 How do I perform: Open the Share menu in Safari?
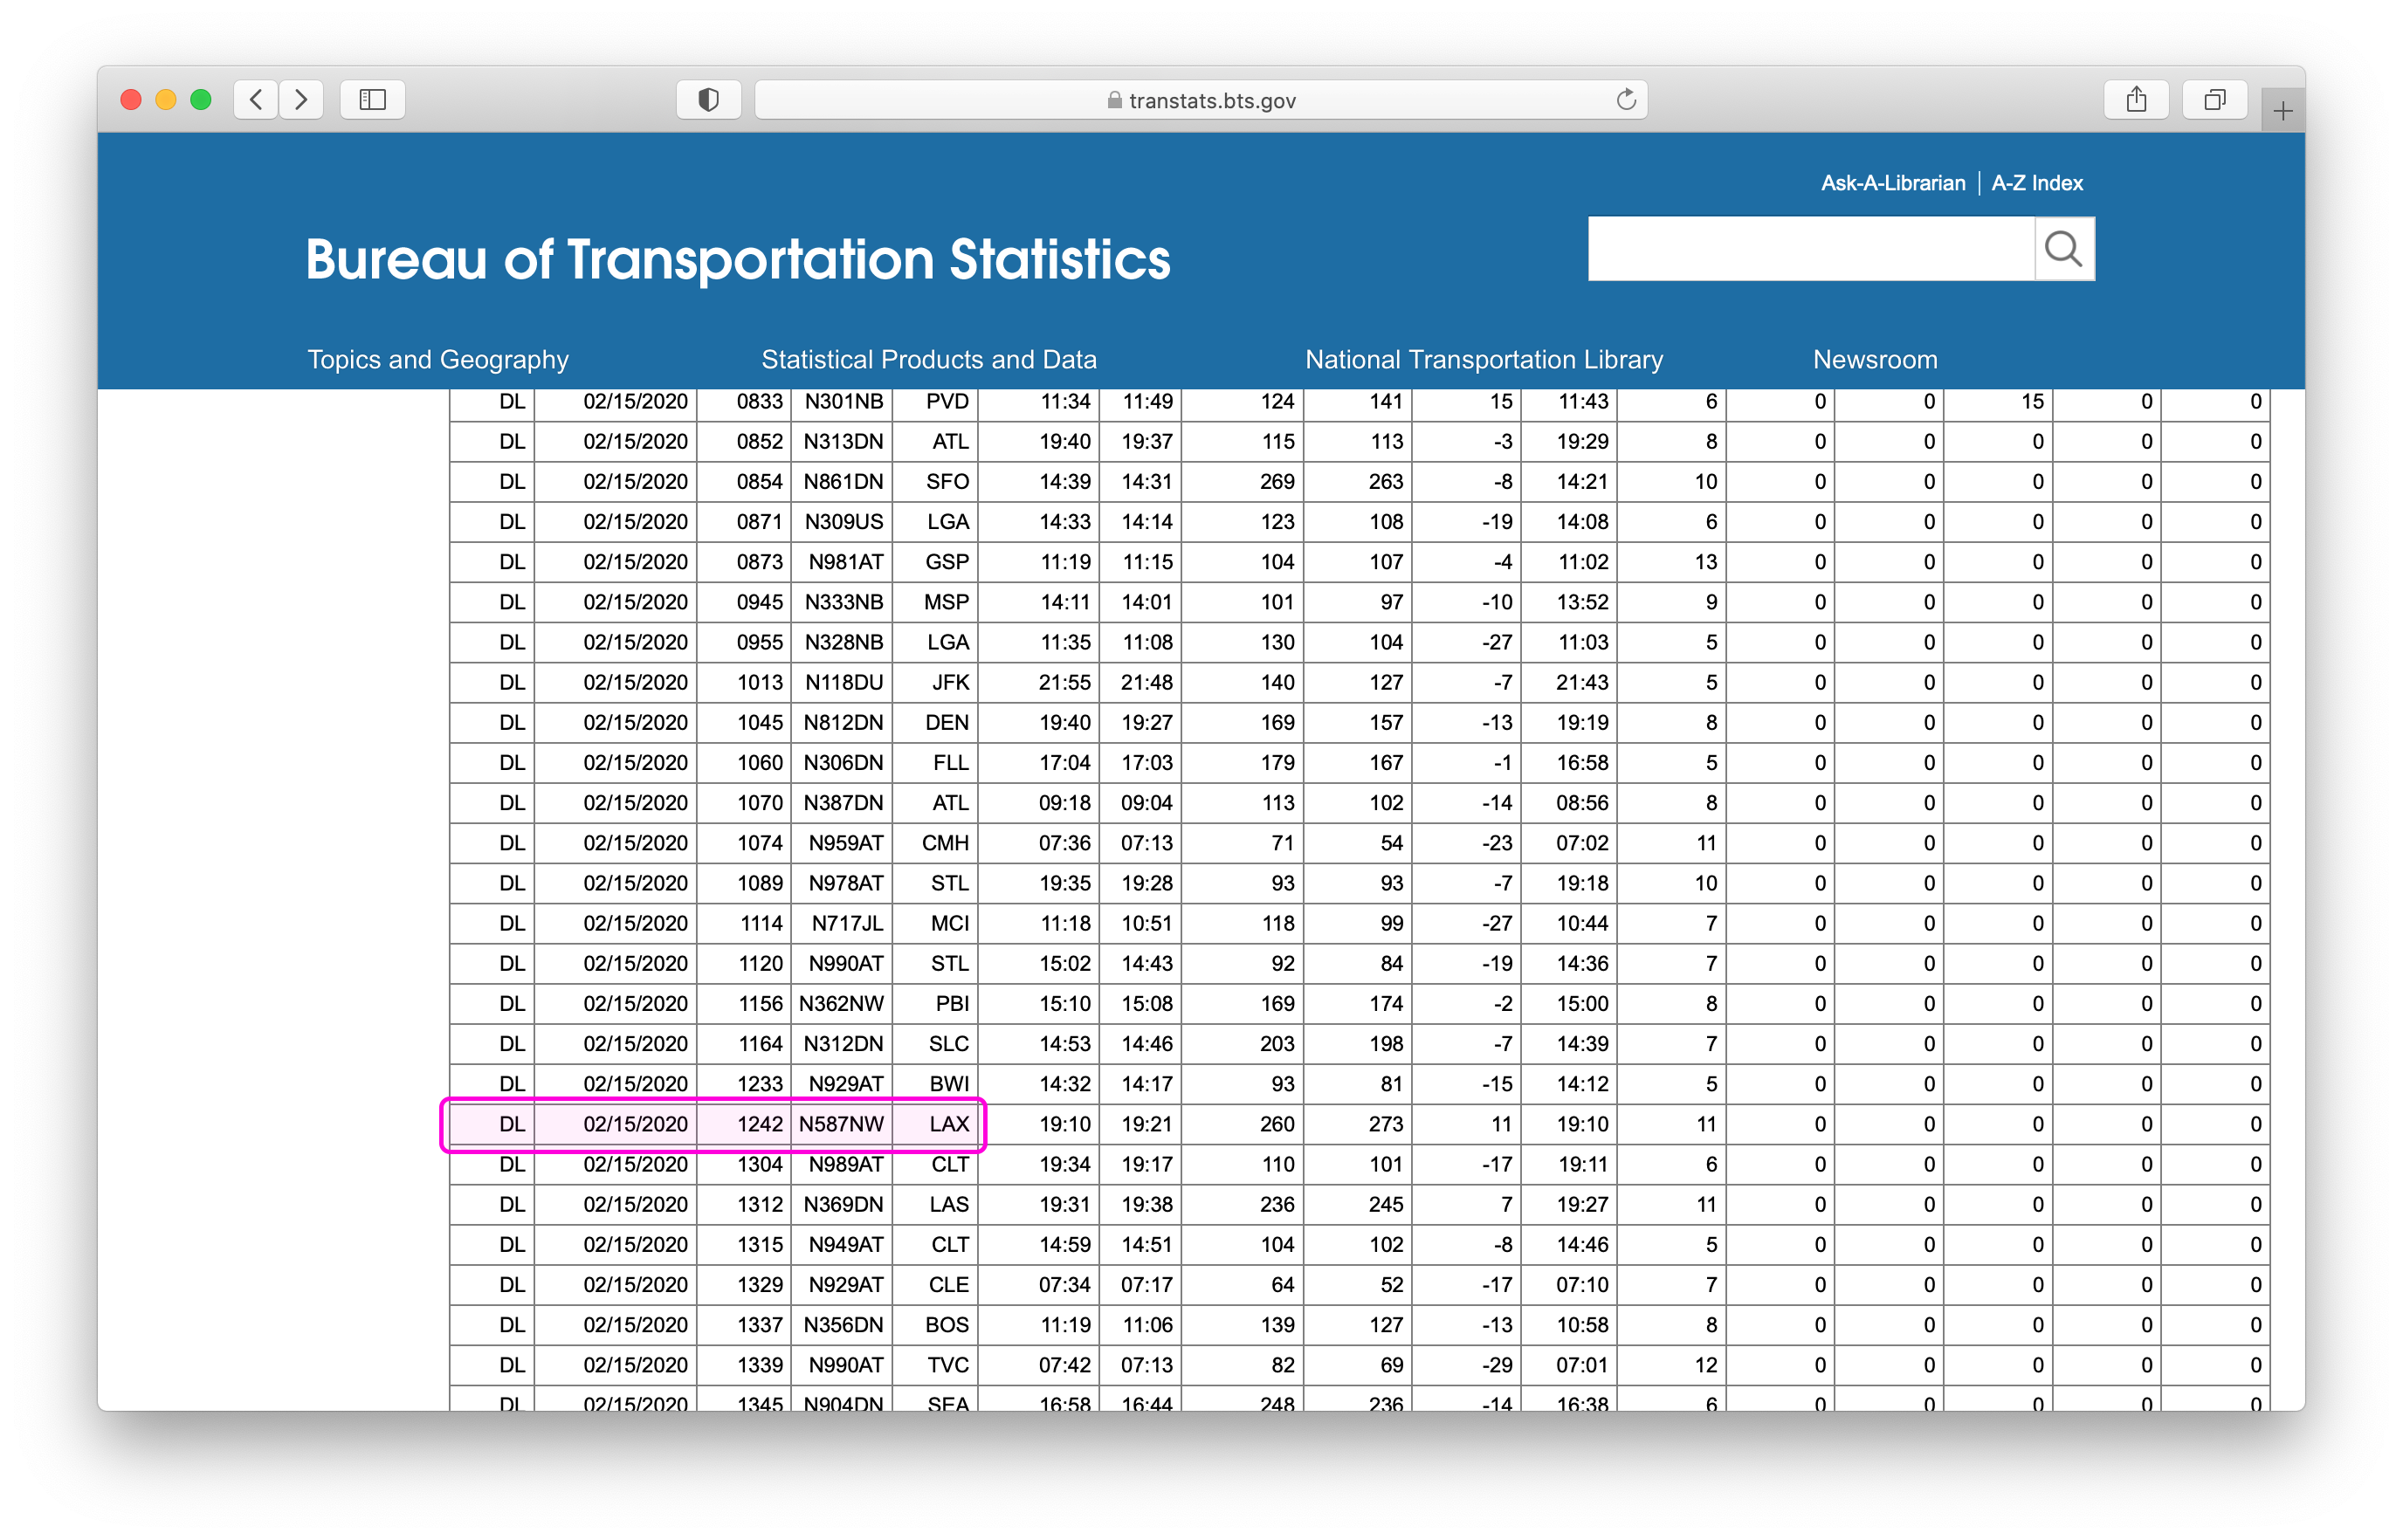(x=2137, y=99)
